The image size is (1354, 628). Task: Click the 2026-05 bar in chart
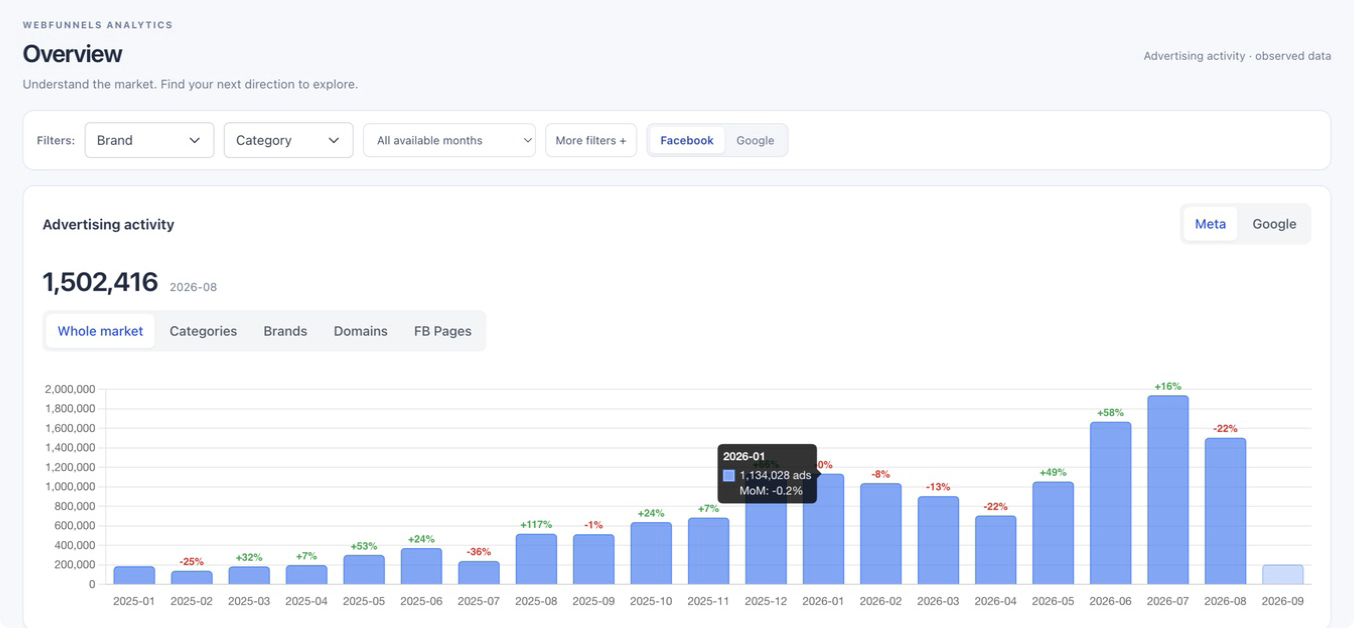tap(1053, 533)
